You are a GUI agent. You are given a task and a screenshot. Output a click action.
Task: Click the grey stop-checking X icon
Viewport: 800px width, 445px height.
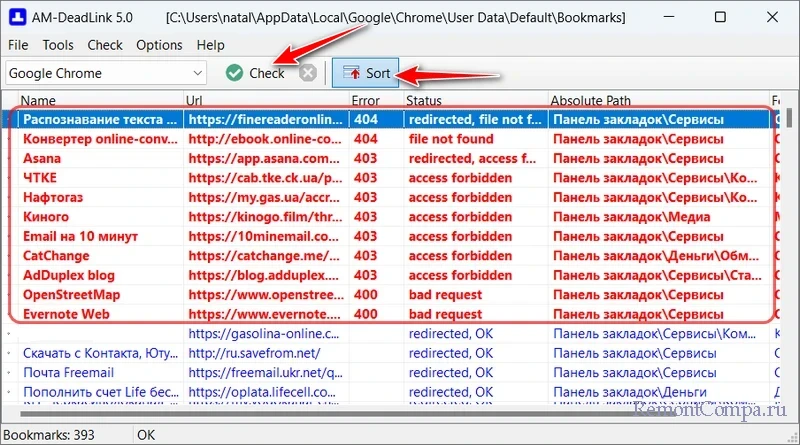point(309,73)
